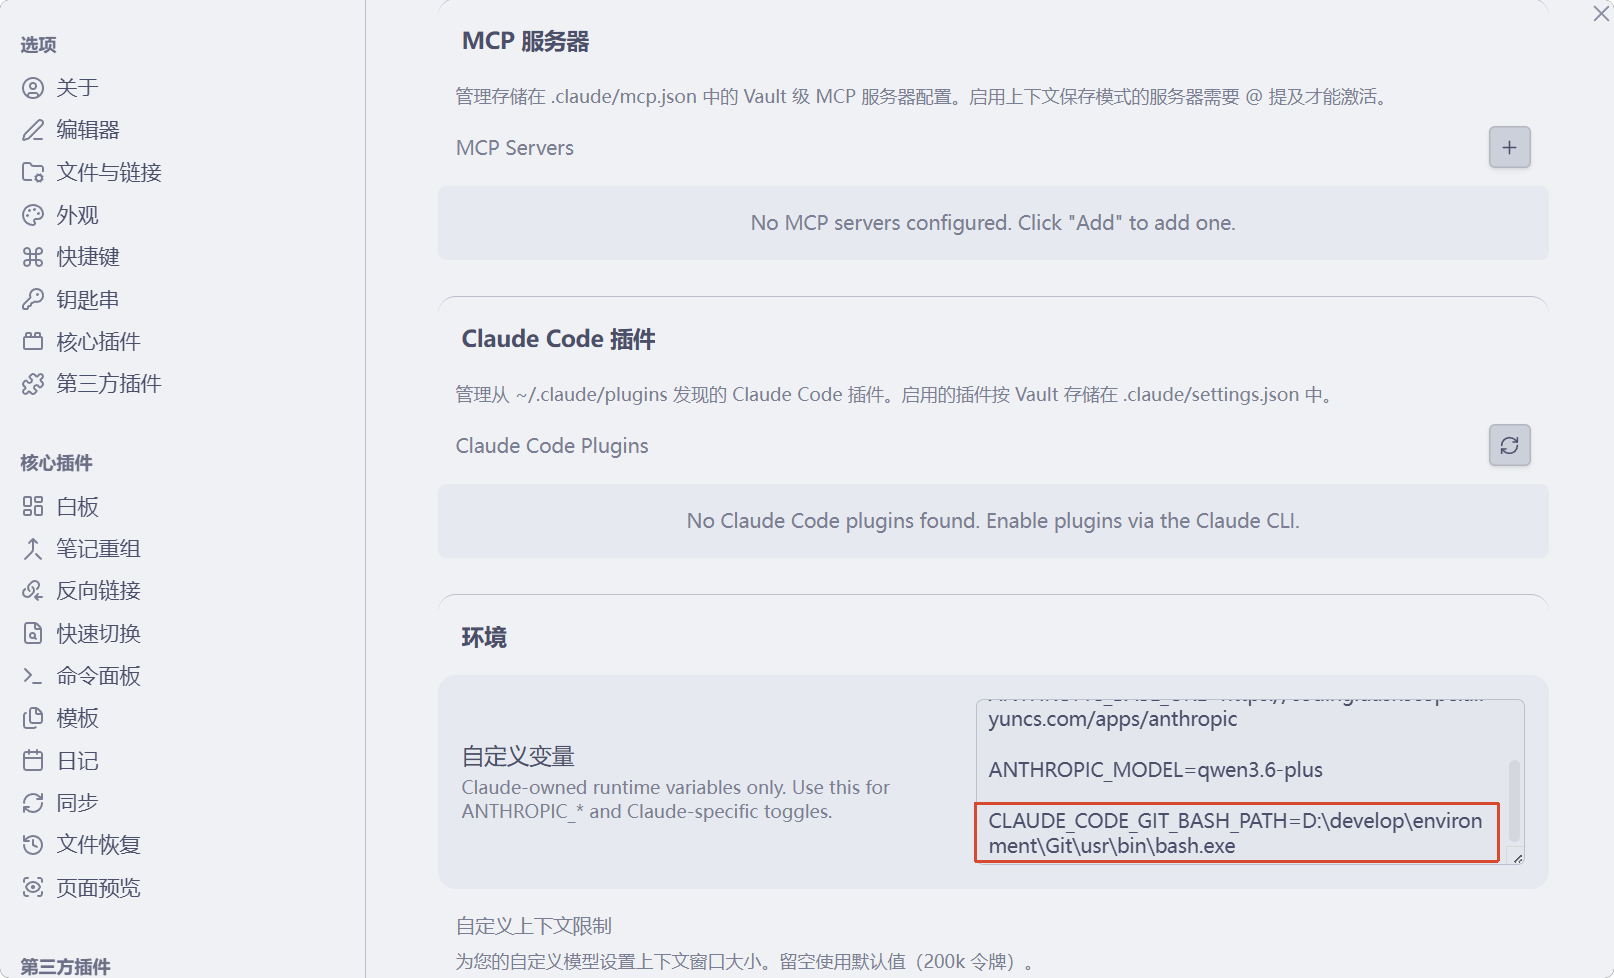1614x978 pixels.
Task: Open the 编辑器 settings pencil icon
Action: coord(33,130)
